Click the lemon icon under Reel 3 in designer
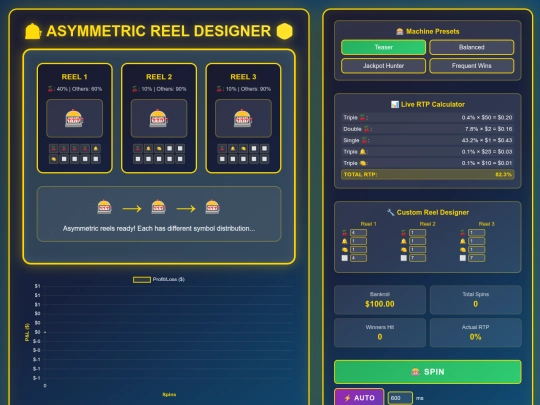 (x=463, y=250)
